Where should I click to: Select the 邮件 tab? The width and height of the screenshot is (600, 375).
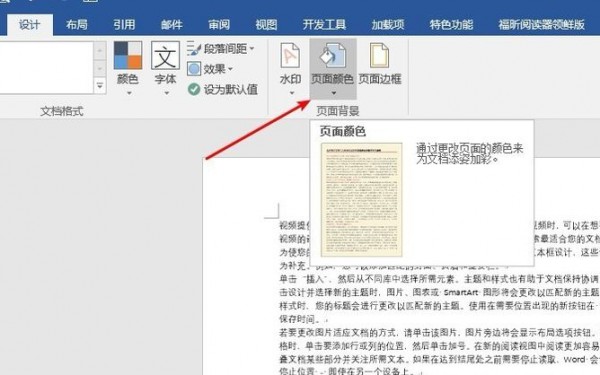[171, 25]
